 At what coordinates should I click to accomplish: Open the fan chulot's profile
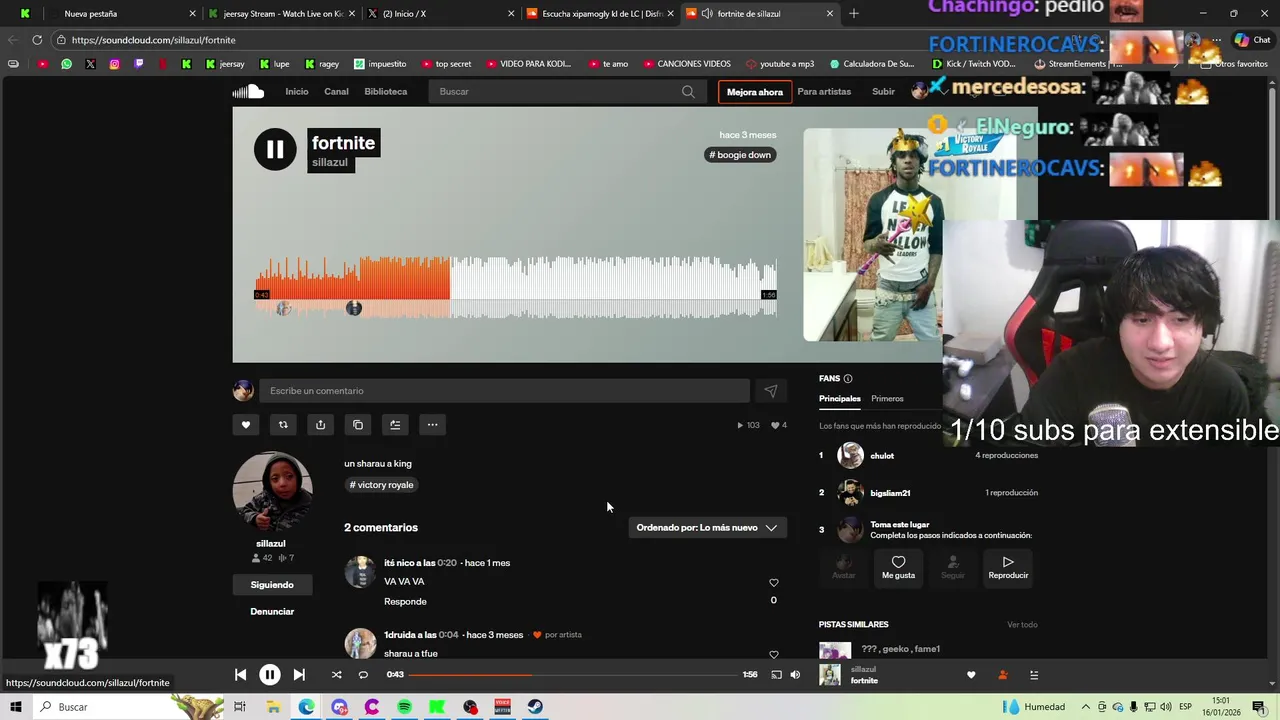882,456
